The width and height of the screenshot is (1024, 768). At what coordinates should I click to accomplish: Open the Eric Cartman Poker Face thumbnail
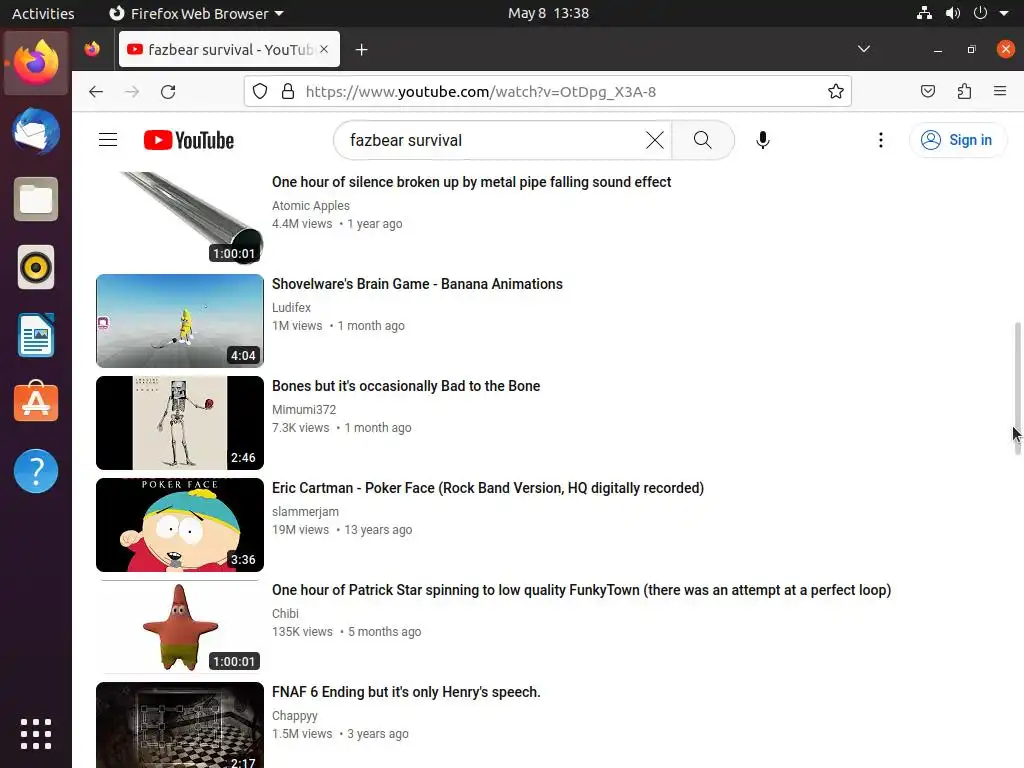coord(180,524)
